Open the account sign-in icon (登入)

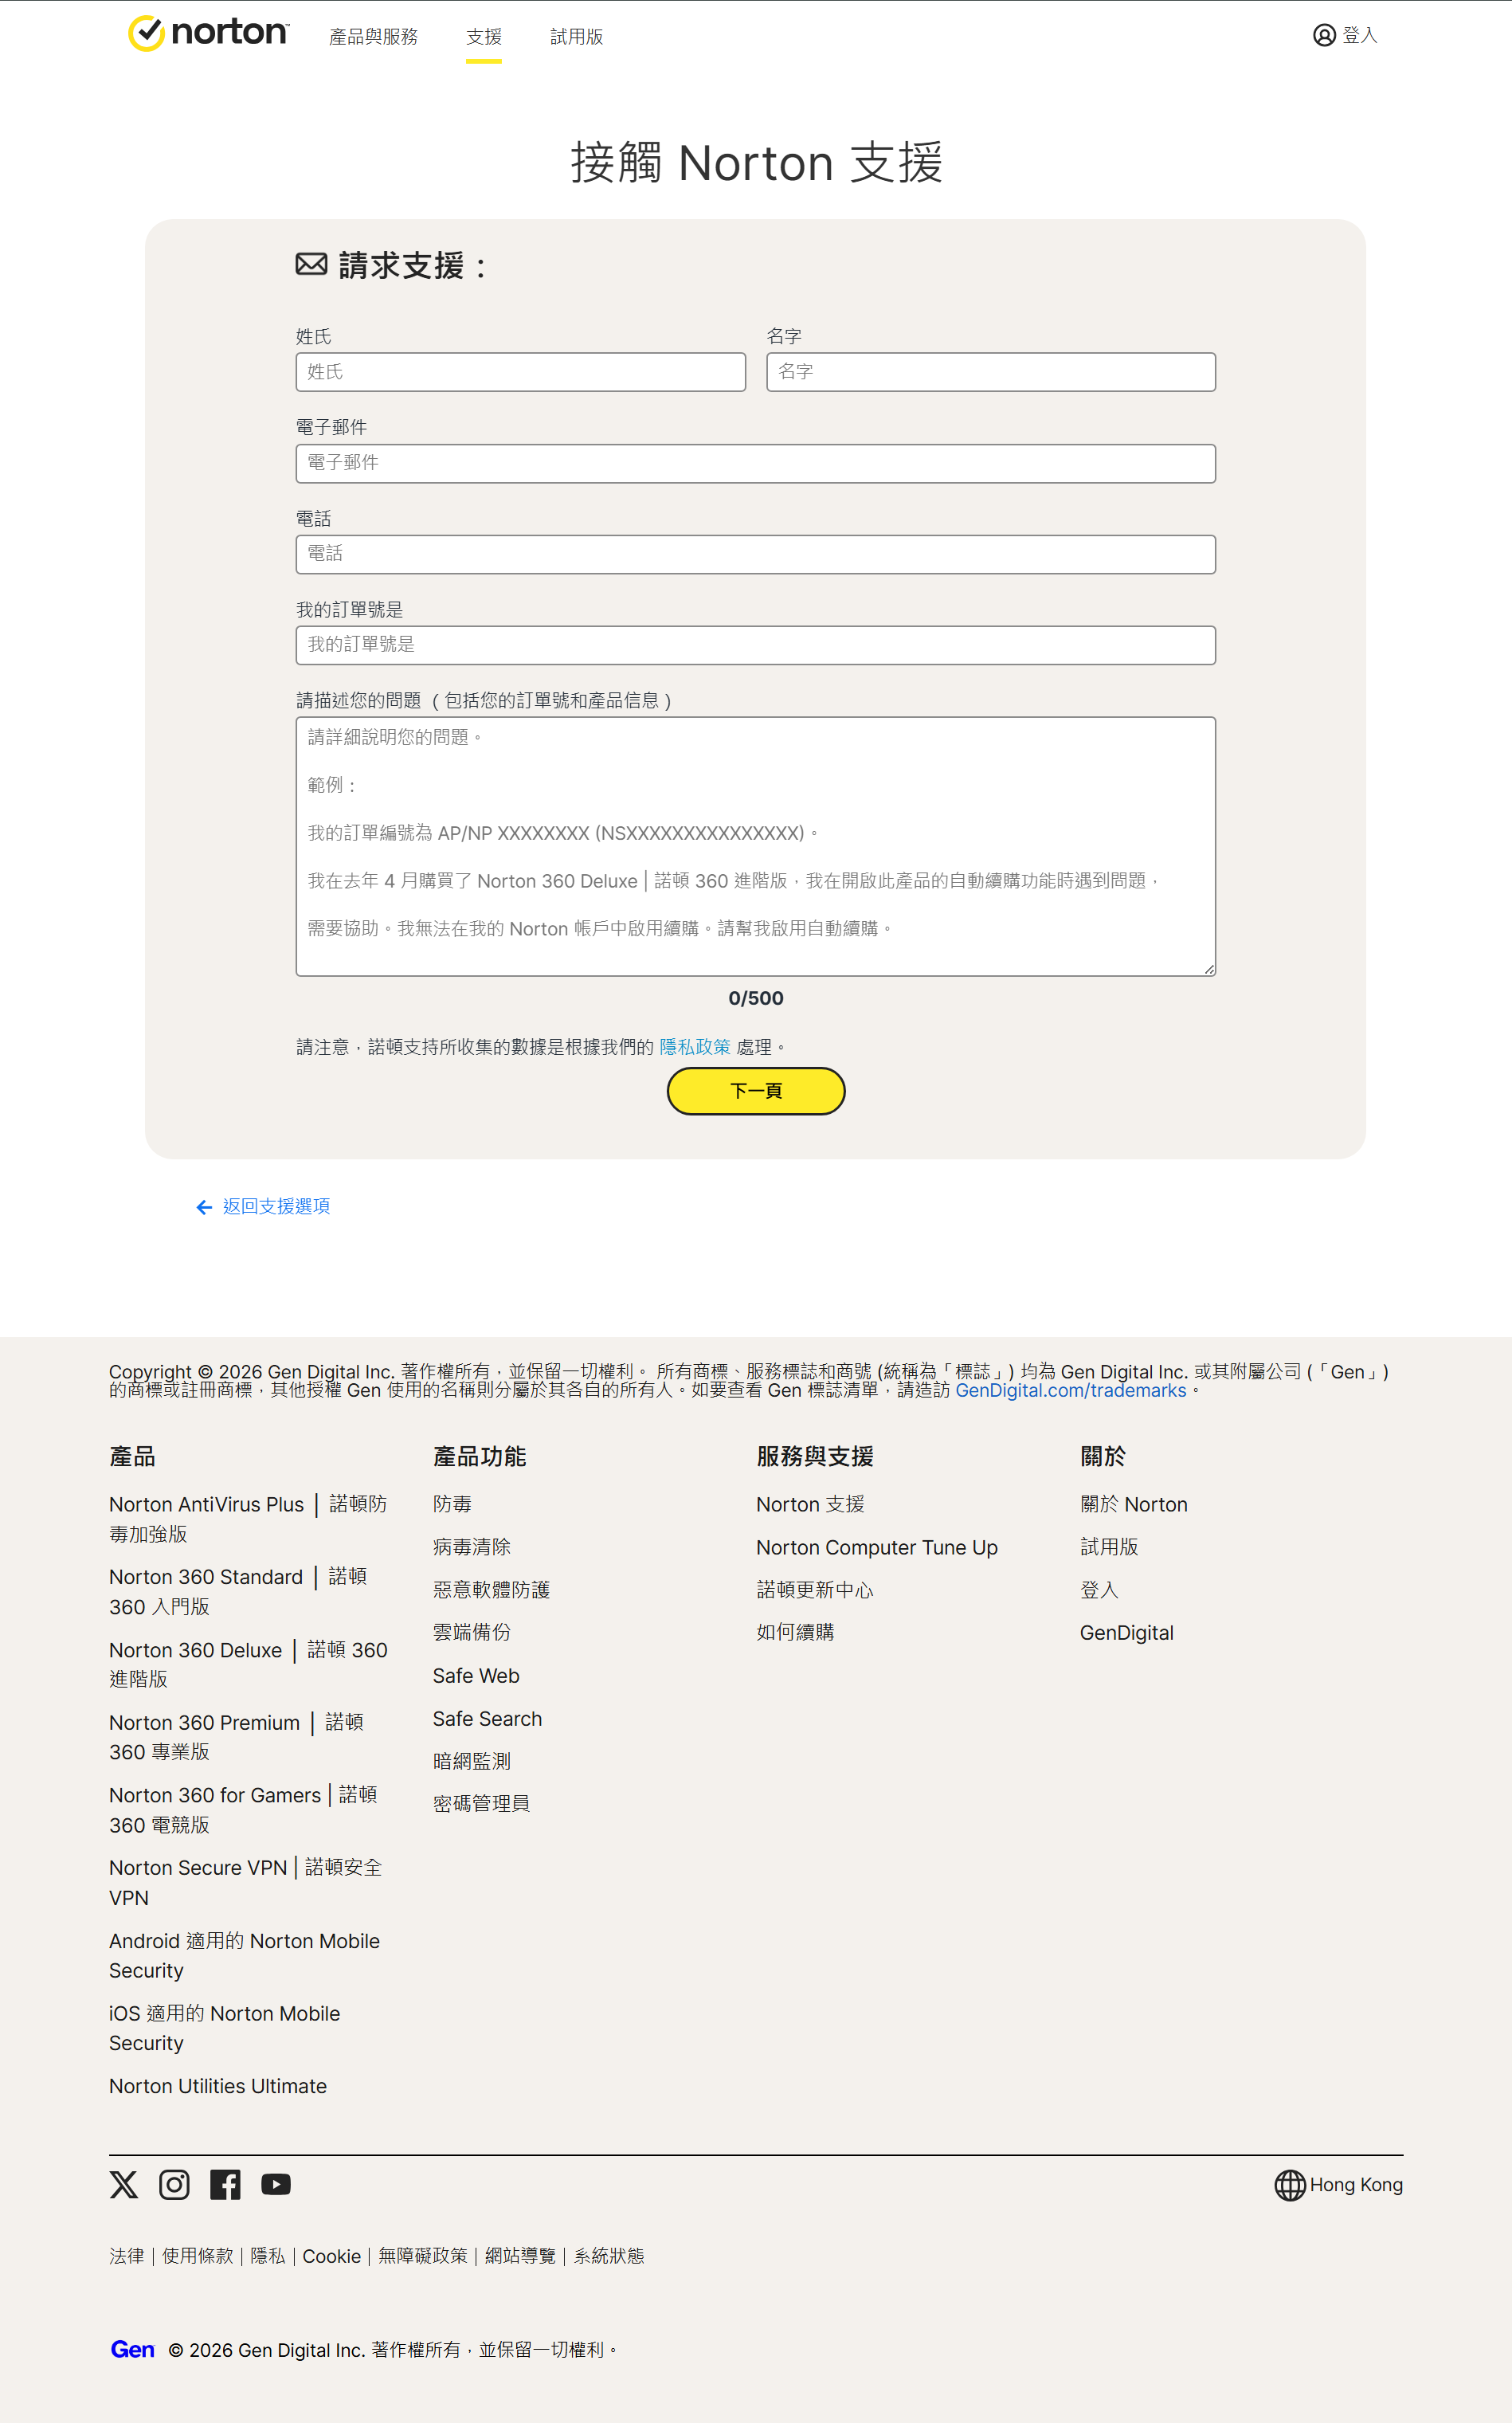point(1324,36)
